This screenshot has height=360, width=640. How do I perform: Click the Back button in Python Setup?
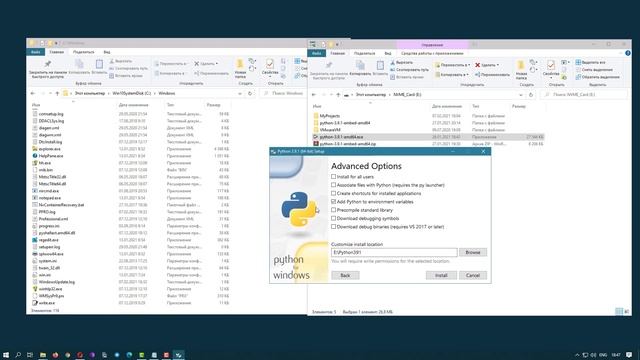point(345,275)
